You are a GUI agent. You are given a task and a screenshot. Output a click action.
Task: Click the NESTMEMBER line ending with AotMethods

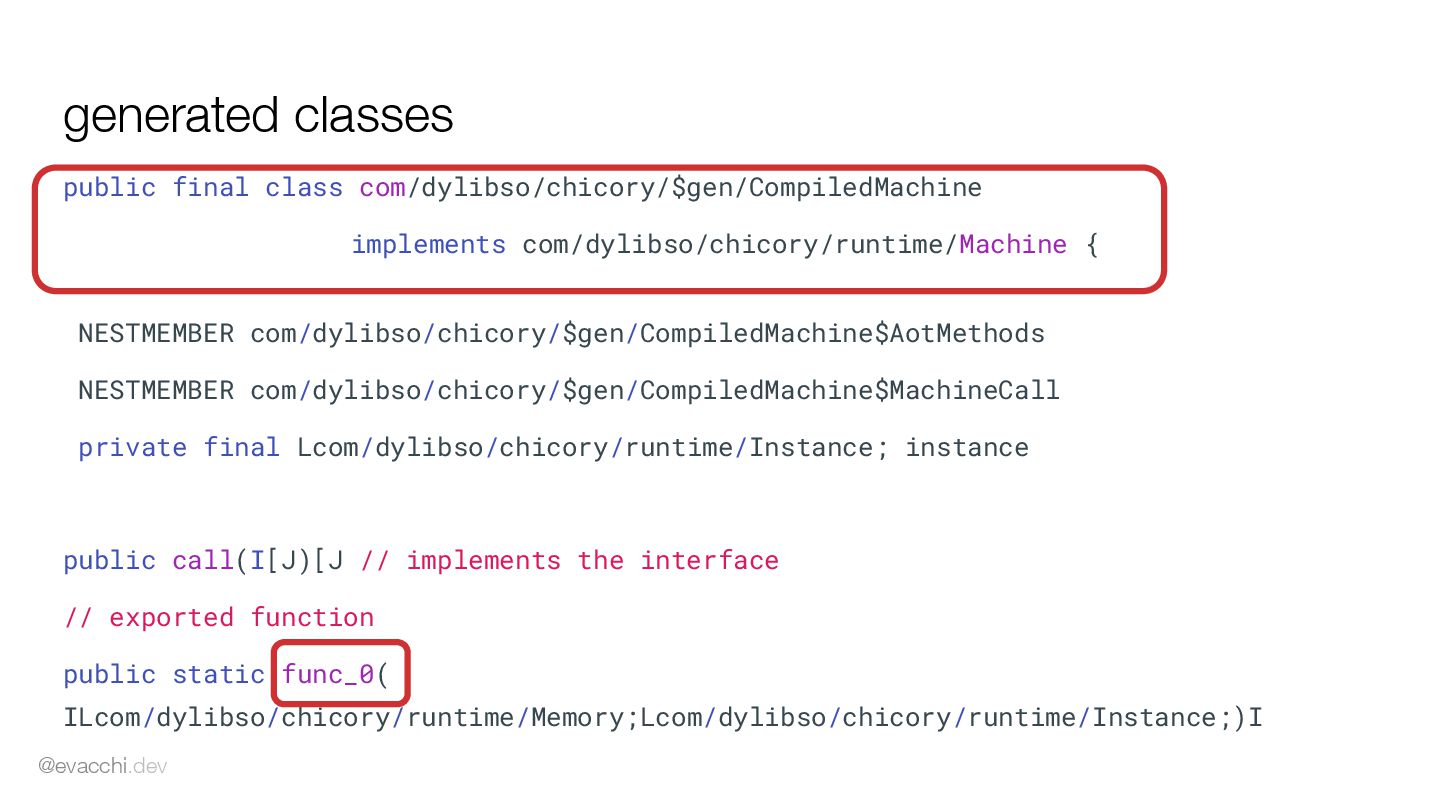[561, 334]
